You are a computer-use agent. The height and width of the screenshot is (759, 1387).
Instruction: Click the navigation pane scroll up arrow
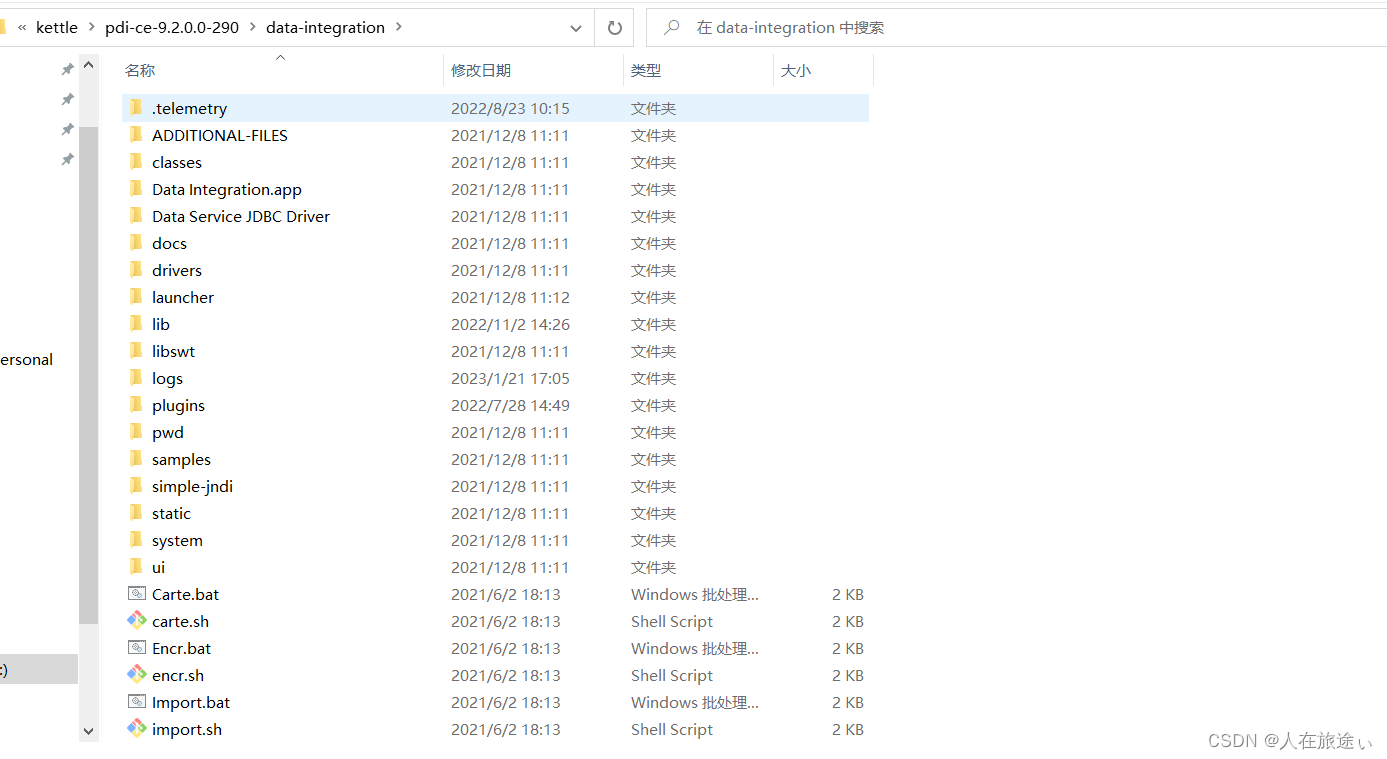(89, 66)
